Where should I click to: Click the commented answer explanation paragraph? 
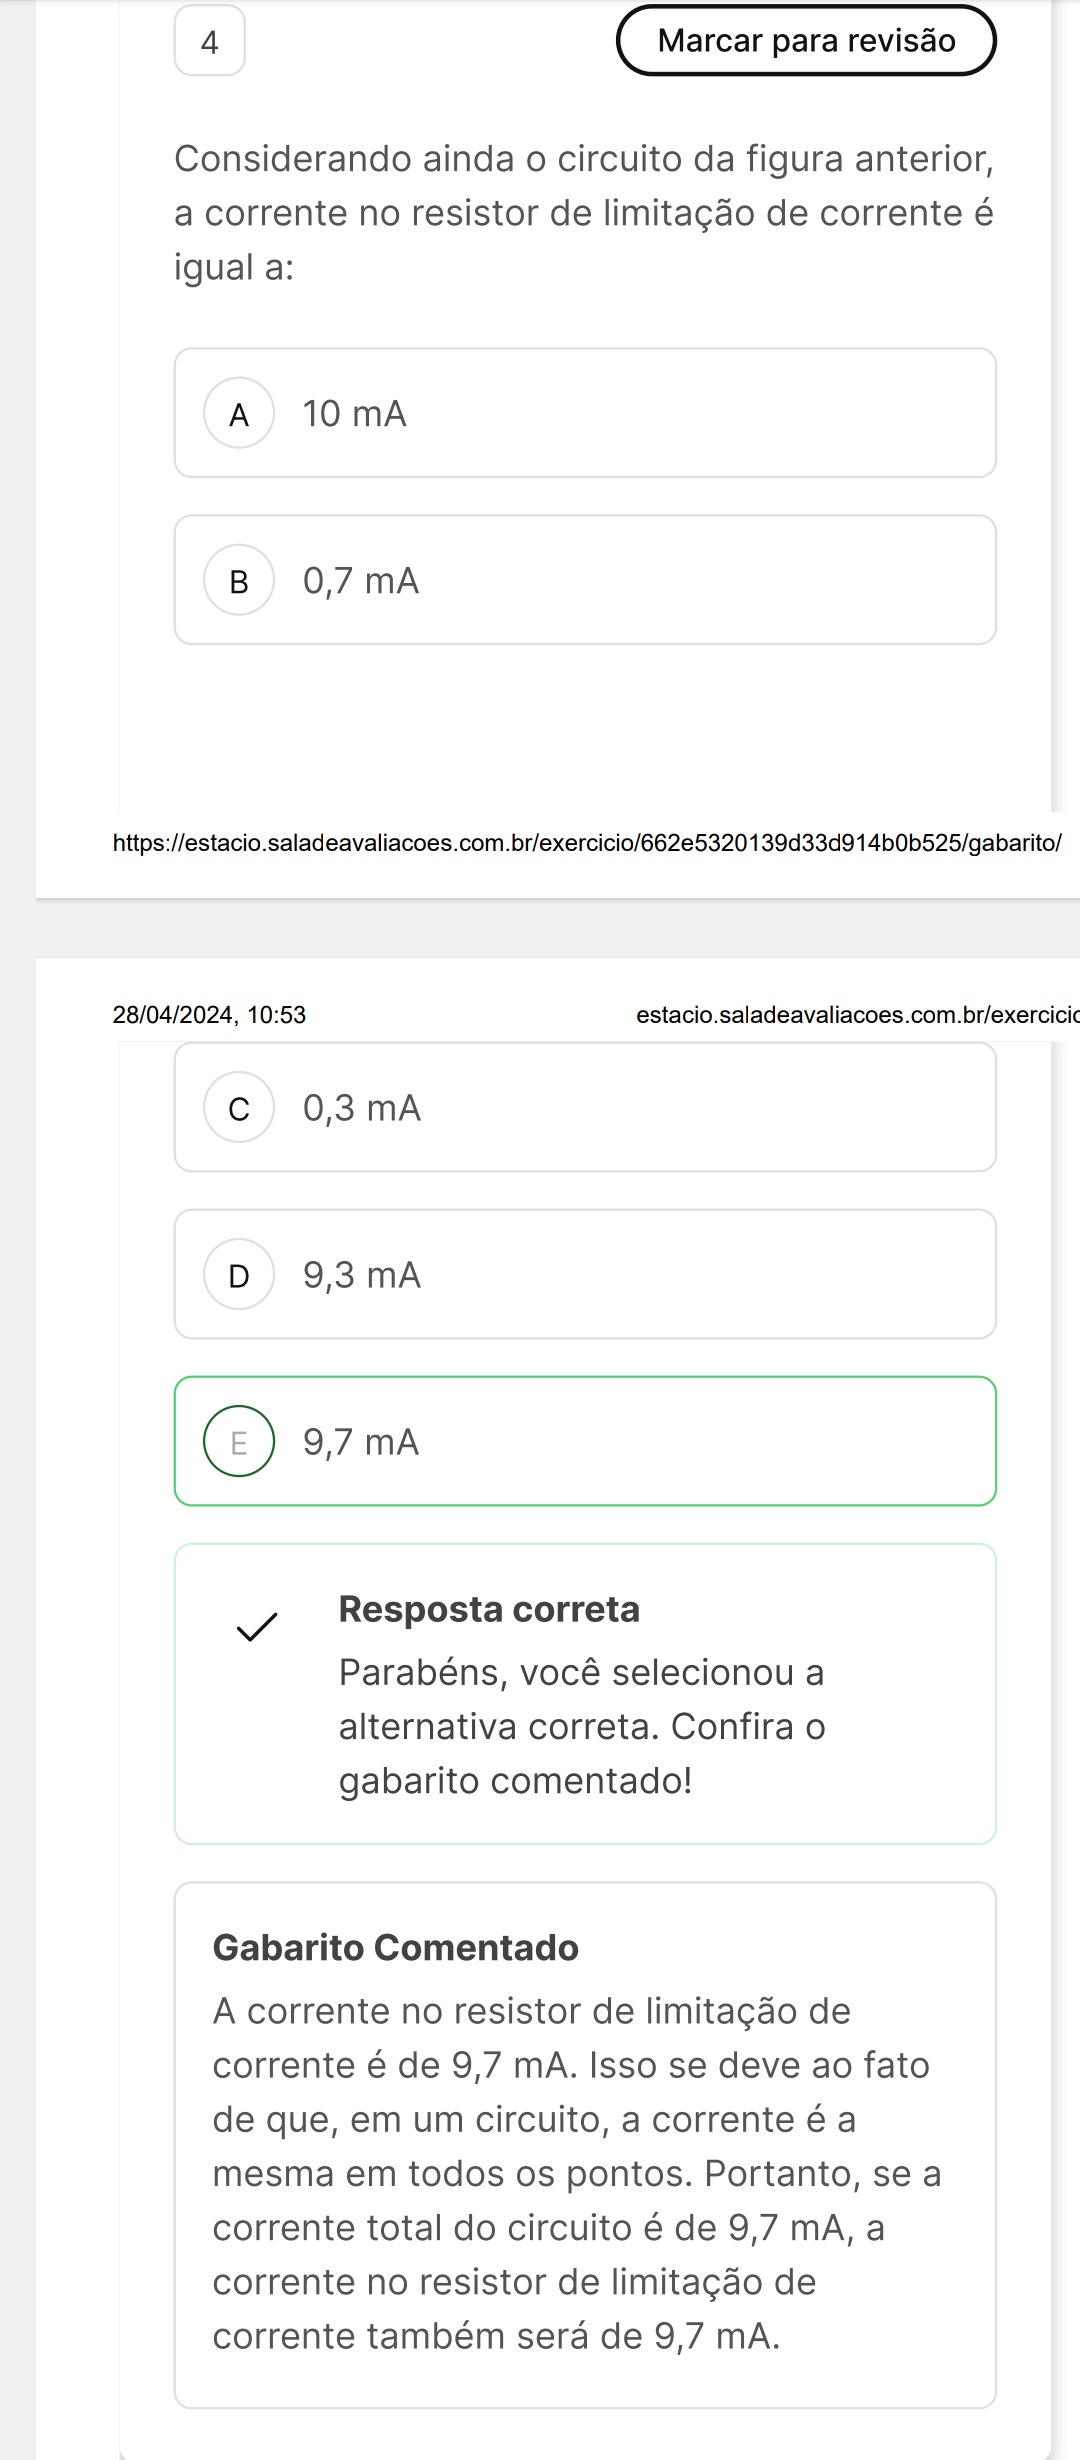pos(577,2173)
